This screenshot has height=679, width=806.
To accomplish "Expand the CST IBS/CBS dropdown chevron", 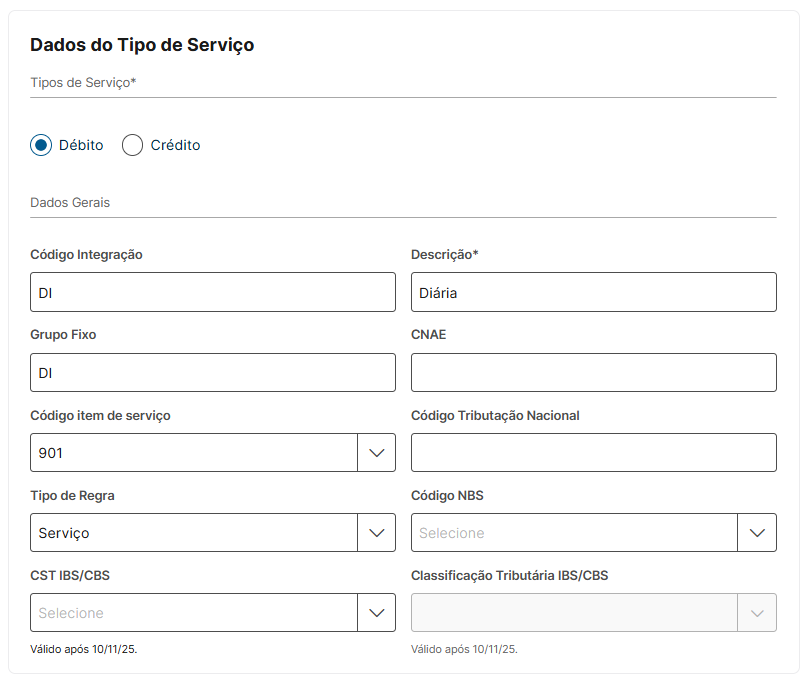I will (376, 613).
